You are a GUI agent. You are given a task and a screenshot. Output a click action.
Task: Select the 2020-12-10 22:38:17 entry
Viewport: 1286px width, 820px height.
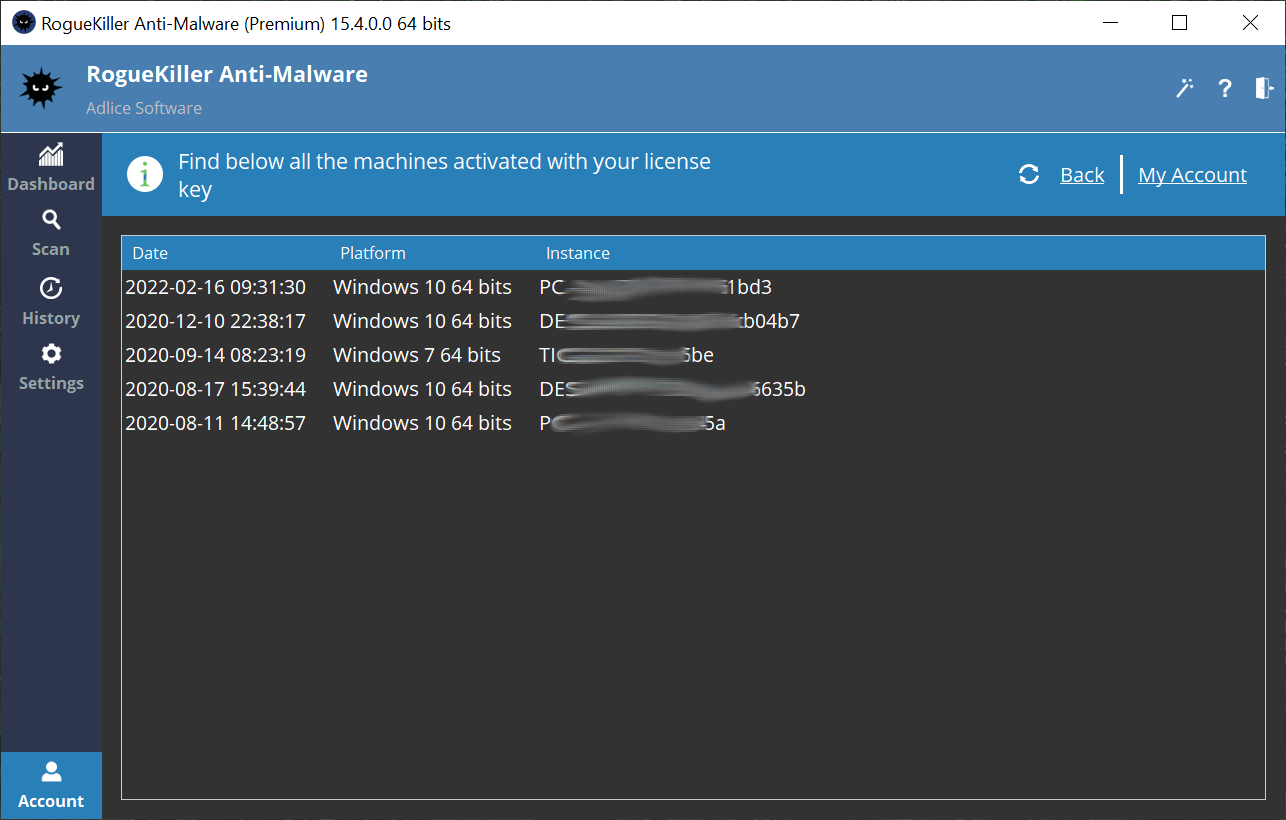pyautogui.click(x=215, y=321)
